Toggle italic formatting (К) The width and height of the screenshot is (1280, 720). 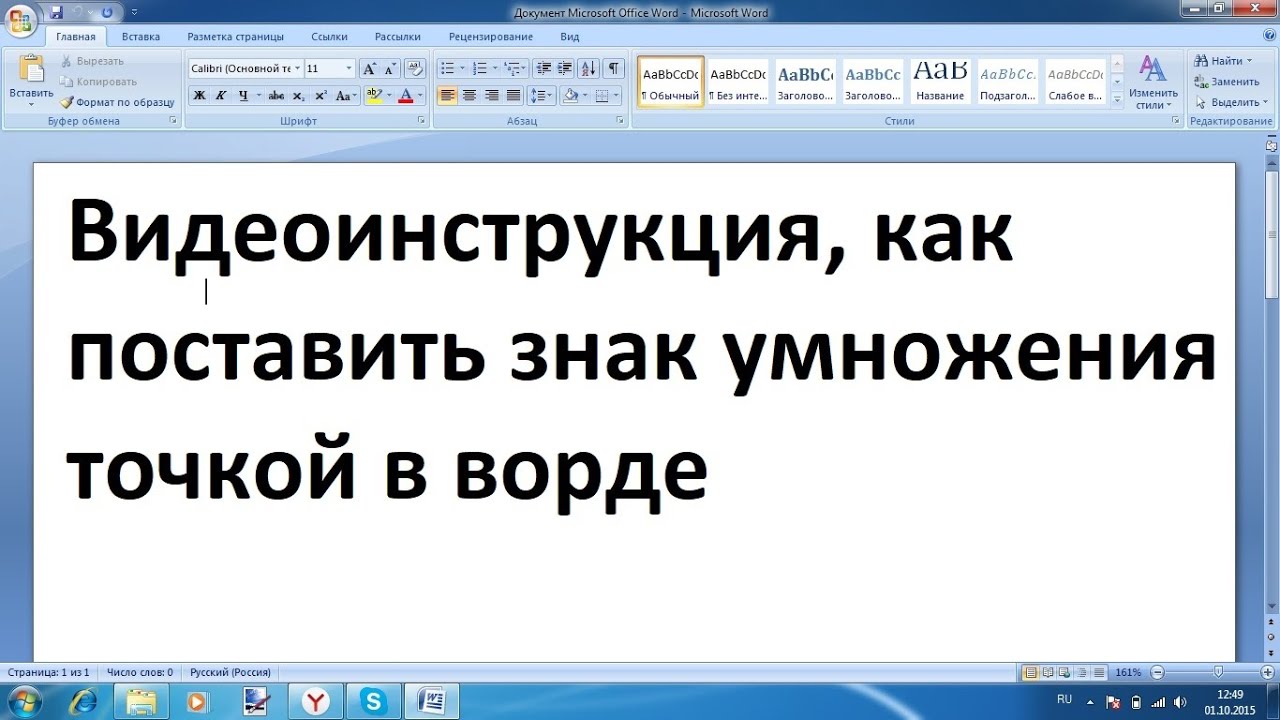[220, 96]
